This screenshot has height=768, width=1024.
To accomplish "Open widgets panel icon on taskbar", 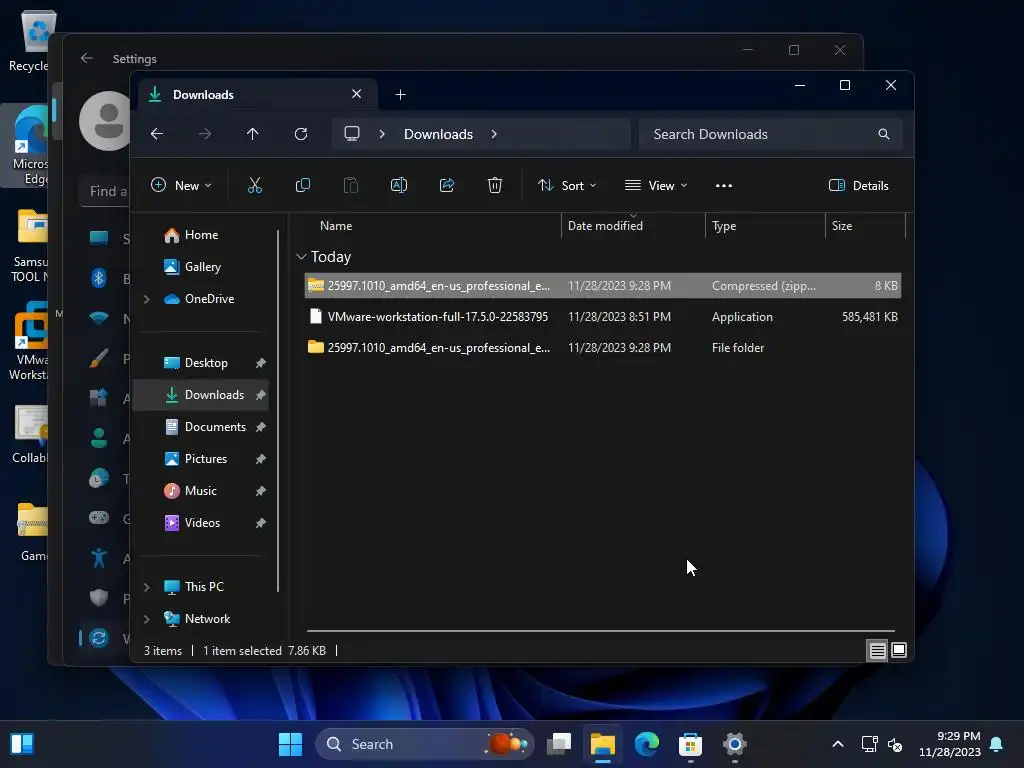I will [22, 744].
